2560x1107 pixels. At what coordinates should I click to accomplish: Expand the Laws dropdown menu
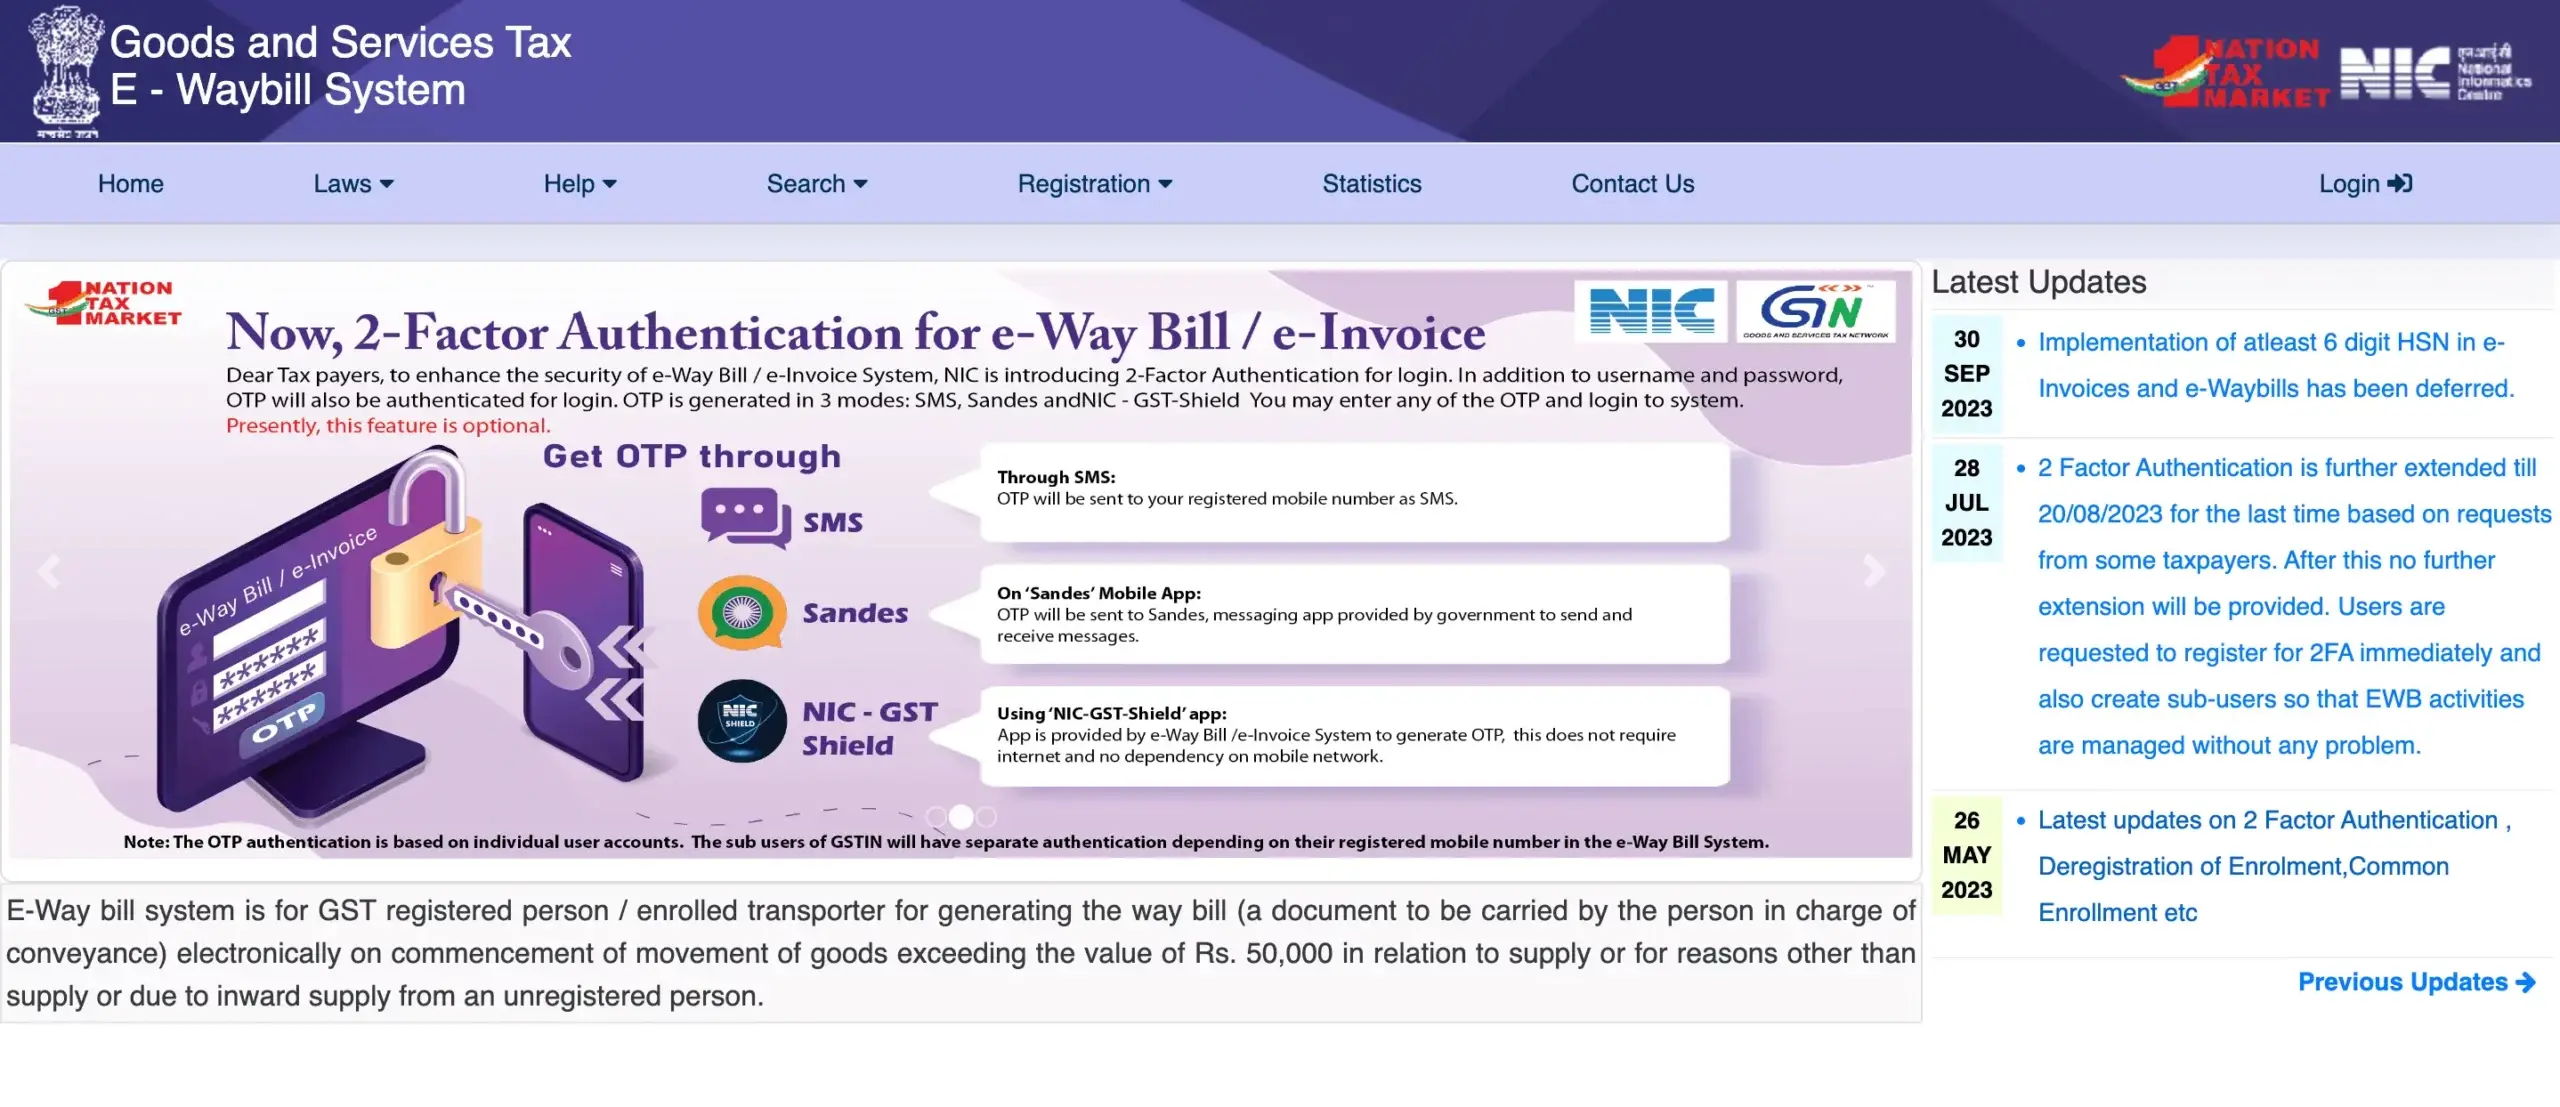coord(349,183)
